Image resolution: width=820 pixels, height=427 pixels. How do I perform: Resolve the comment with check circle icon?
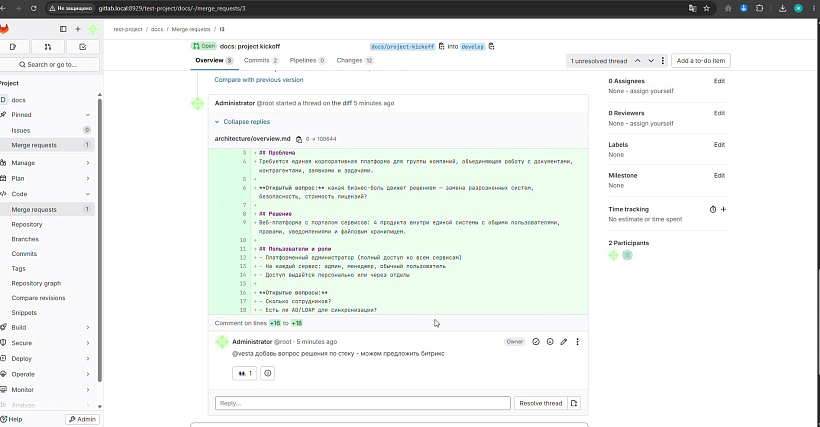536,342
